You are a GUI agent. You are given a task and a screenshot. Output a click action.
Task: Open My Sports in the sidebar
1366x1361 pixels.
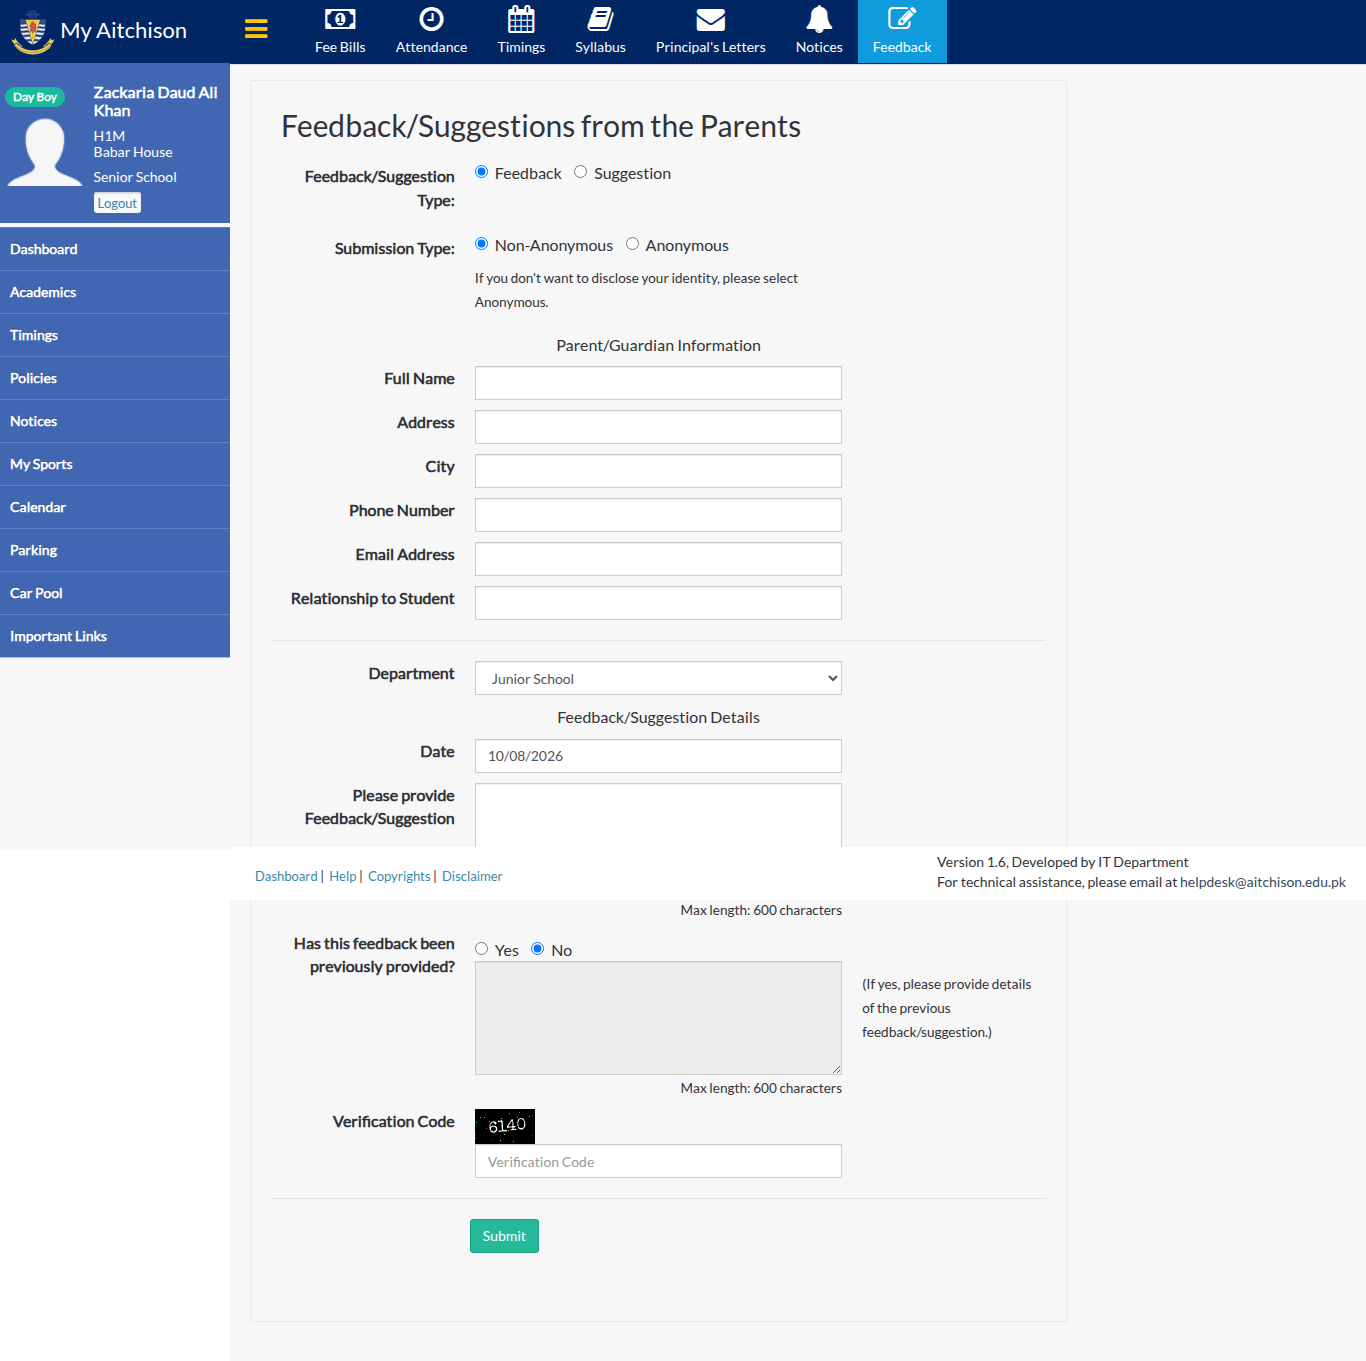click(x=115, y=464)
